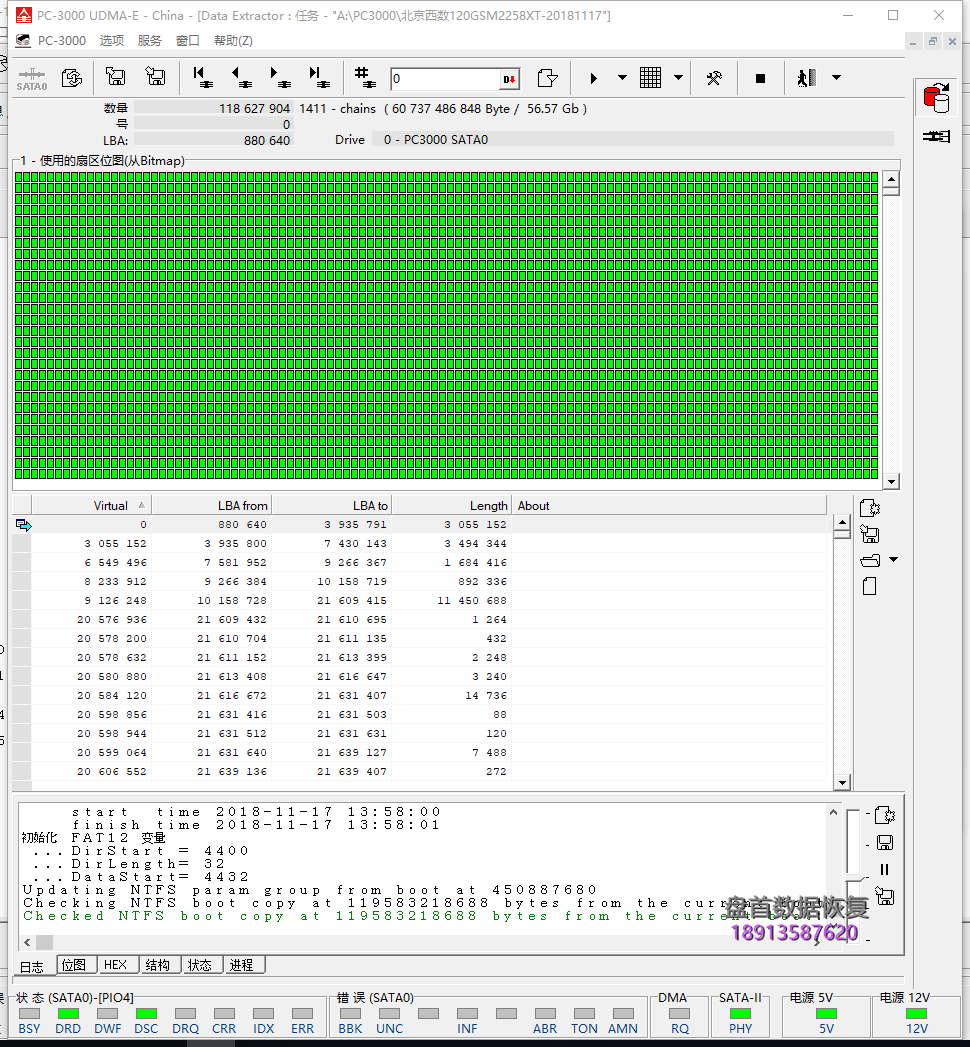Stop the task with the square stop button
Image resolution: width=970 pixels, height=1047 pixels.
point(760,78)
